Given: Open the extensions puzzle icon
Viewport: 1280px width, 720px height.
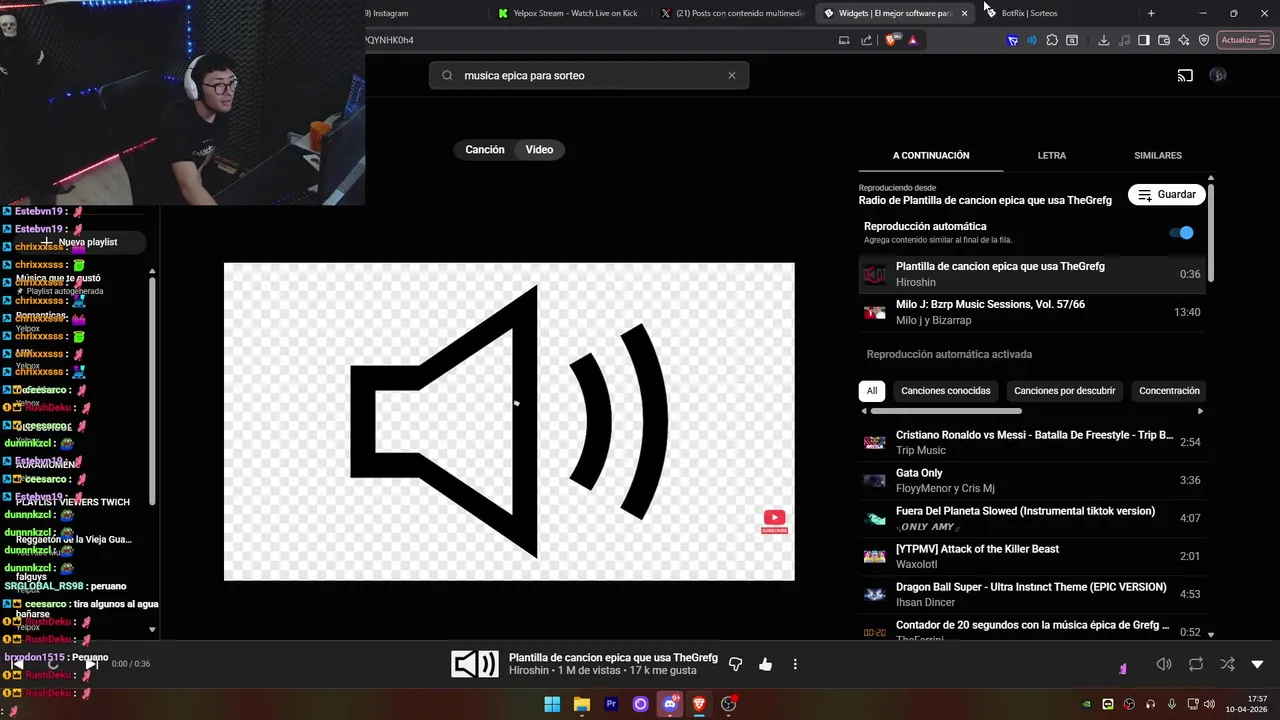Looking at the screenshot, I should click(x=1052, y=40).
